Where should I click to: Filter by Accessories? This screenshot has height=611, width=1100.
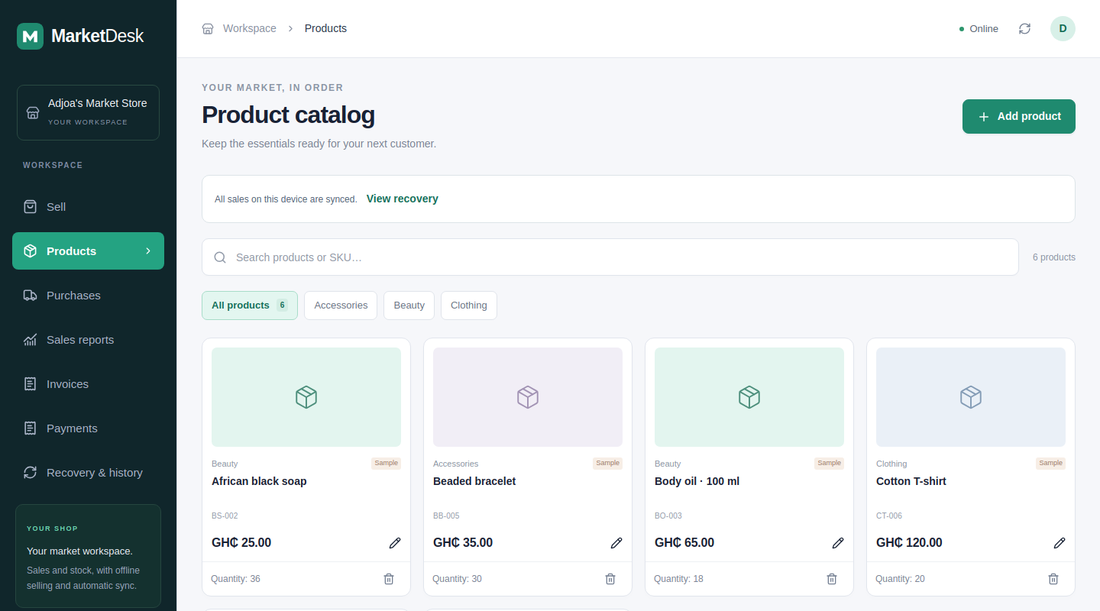(x=341, y=305)
